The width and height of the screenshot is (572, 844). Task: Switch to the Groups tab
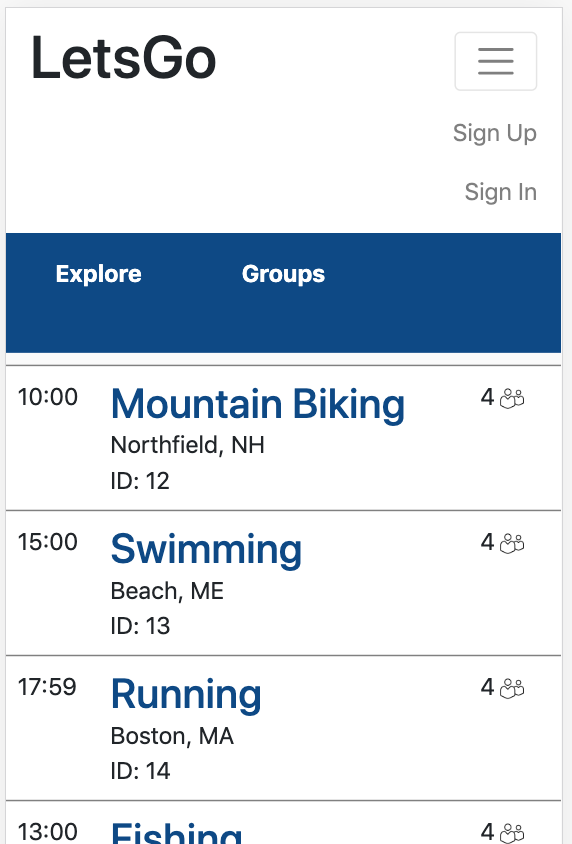coord(283,274)
